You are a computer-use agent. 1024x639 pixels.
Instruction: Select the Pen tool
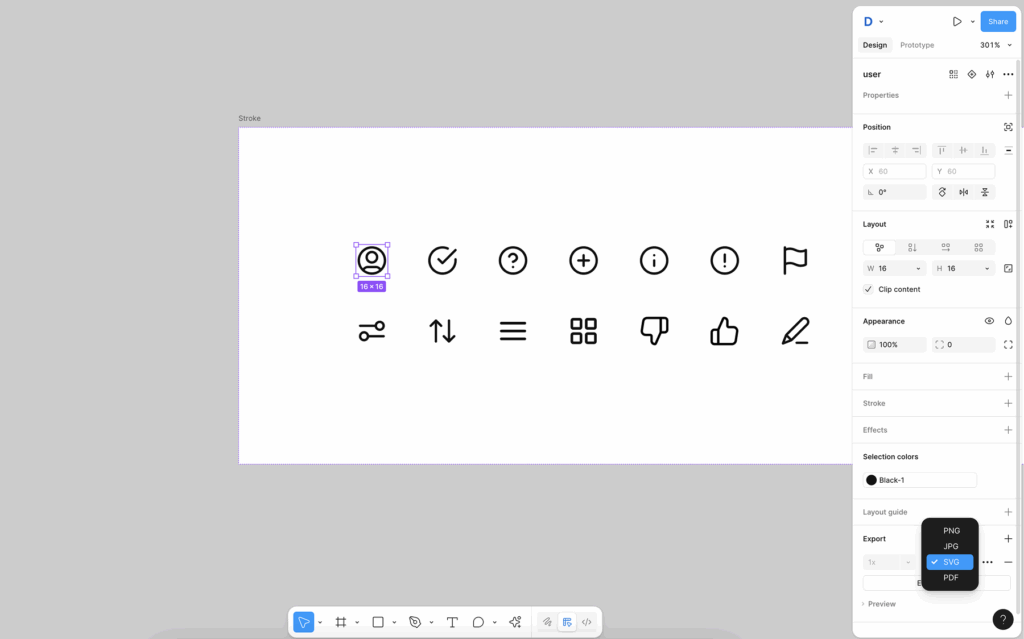[415, 622]
